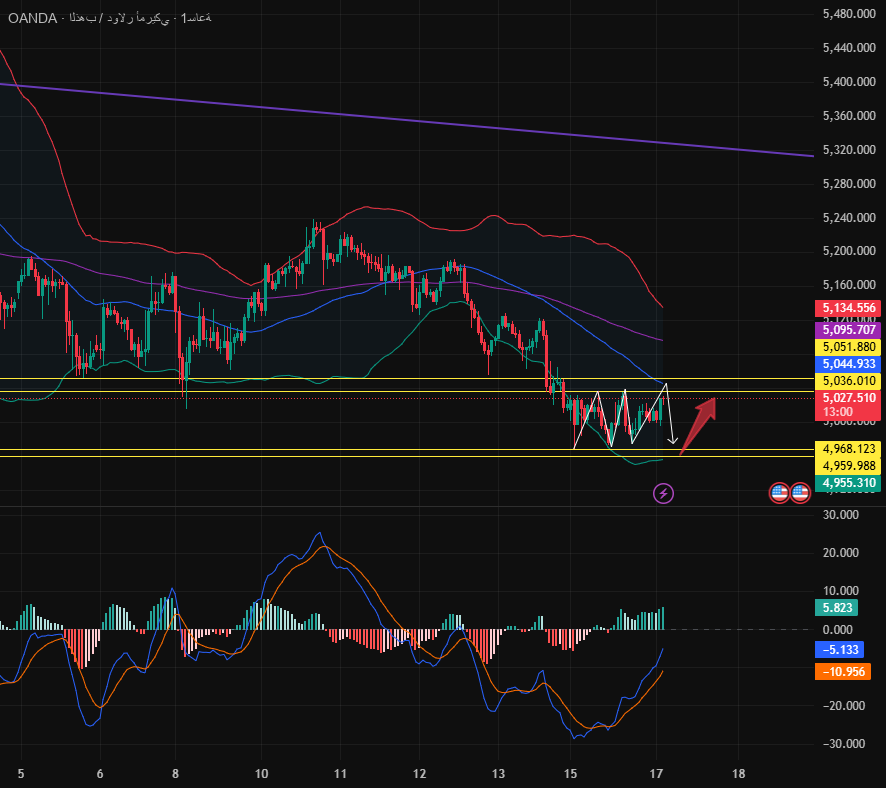886x788 pixels.
Task: Click date 10 on the time axis
Action: (260, 774)
